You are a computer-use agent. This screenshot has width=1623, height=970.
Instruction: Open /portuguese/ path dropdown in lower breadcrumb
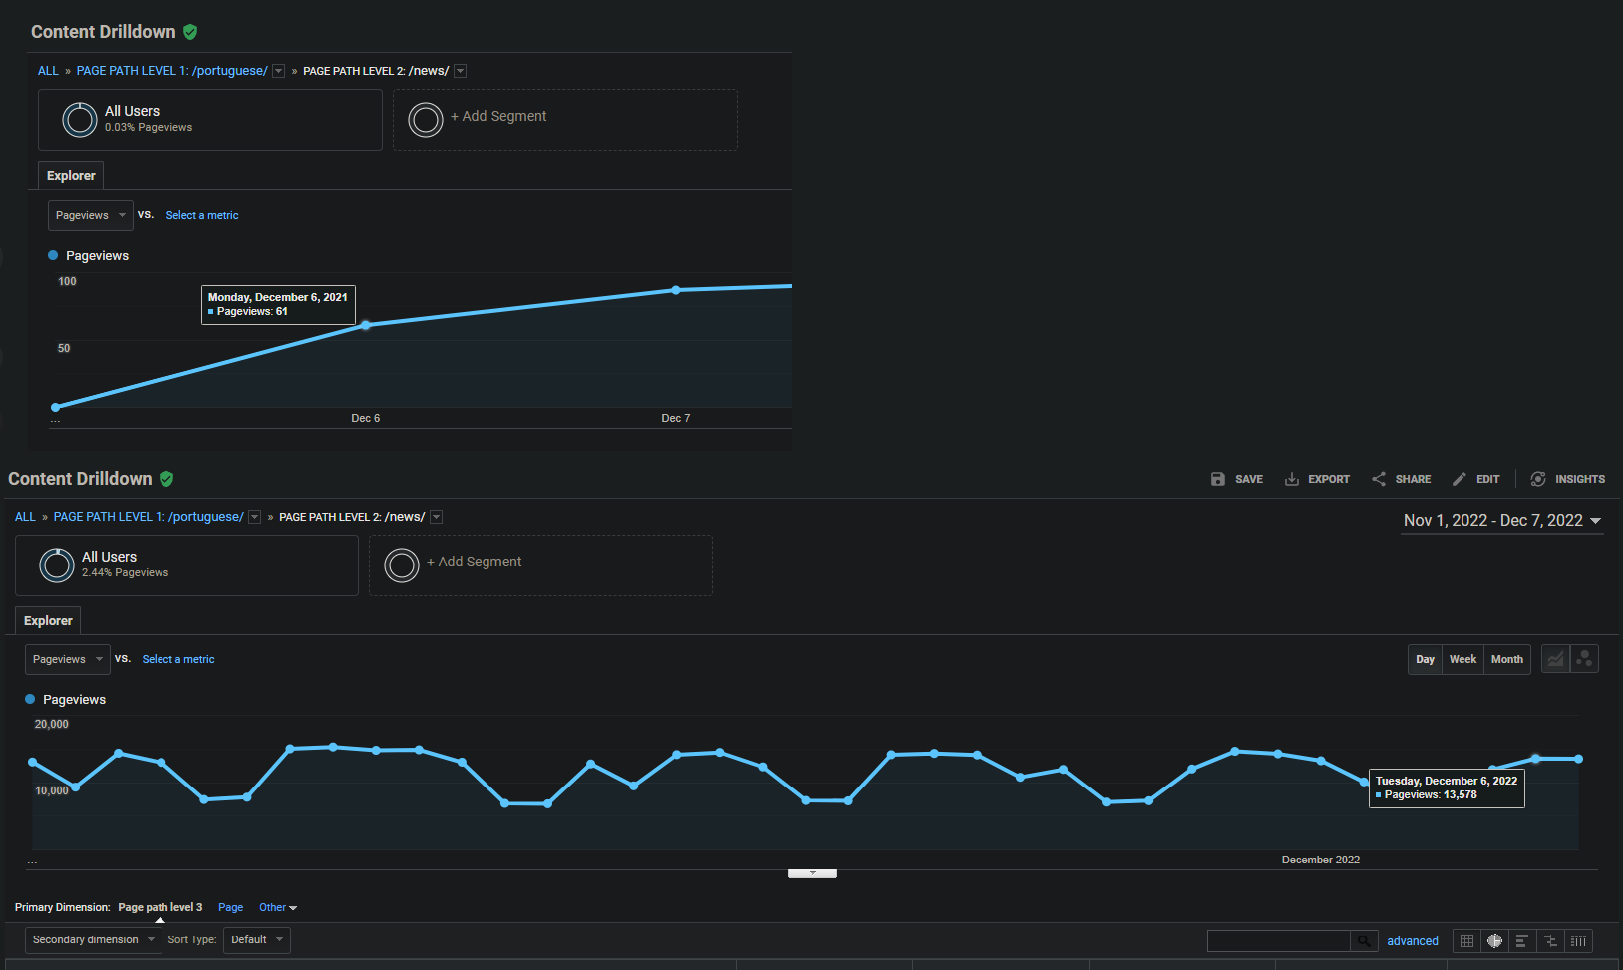[255, 517]
